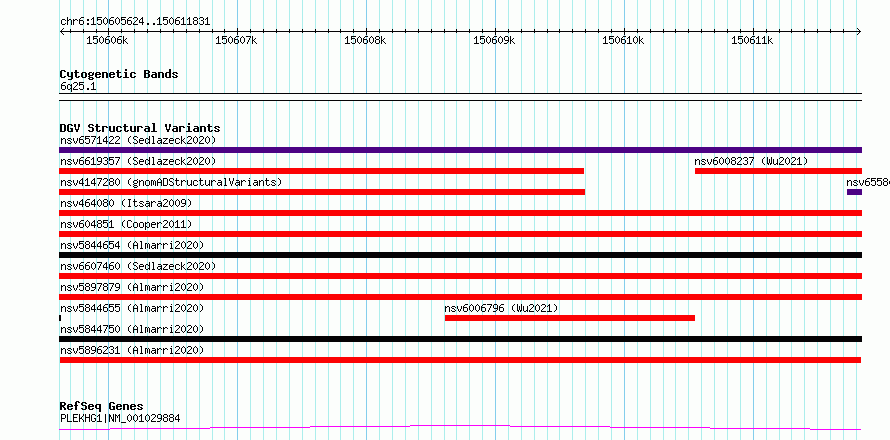Viewport: 890px width, 440px height.
Task: Click the nsv6571422 (Sedlazeck2020) label
Action: tap(138, 140)
